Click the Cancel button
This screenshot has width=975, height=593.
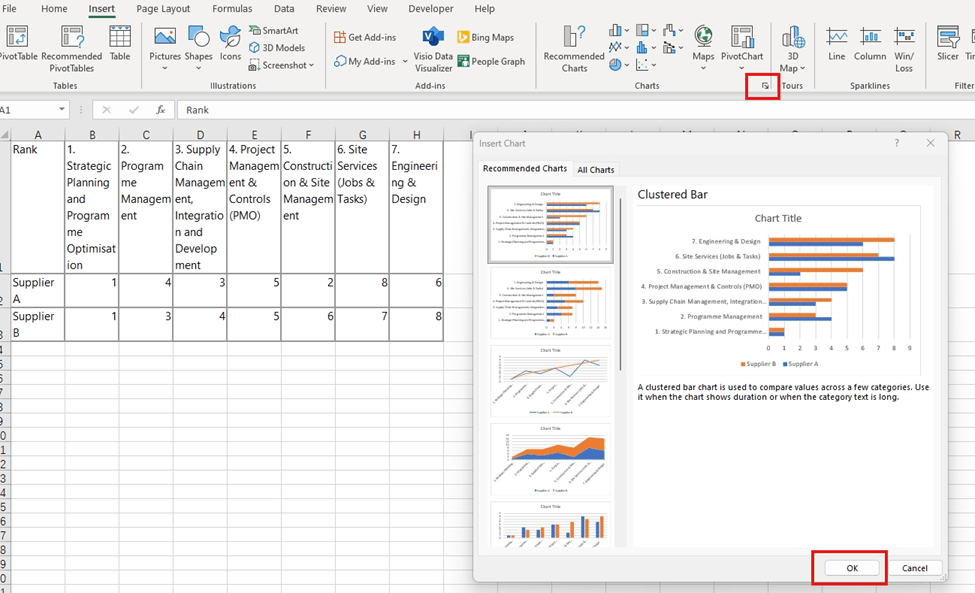[915, 567]
